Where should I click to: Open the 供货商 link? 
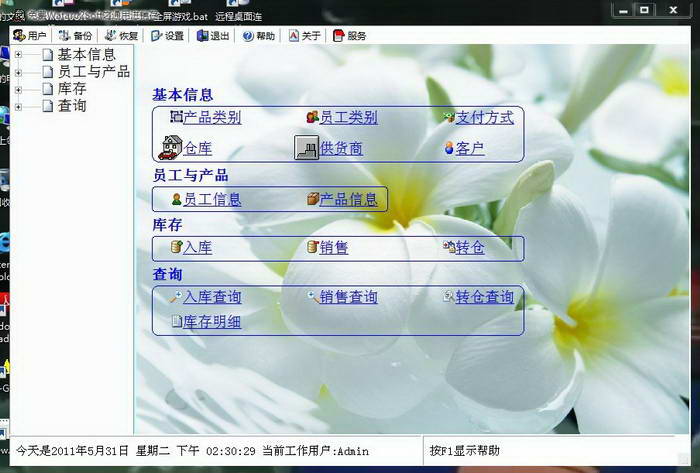pos(342,148)
